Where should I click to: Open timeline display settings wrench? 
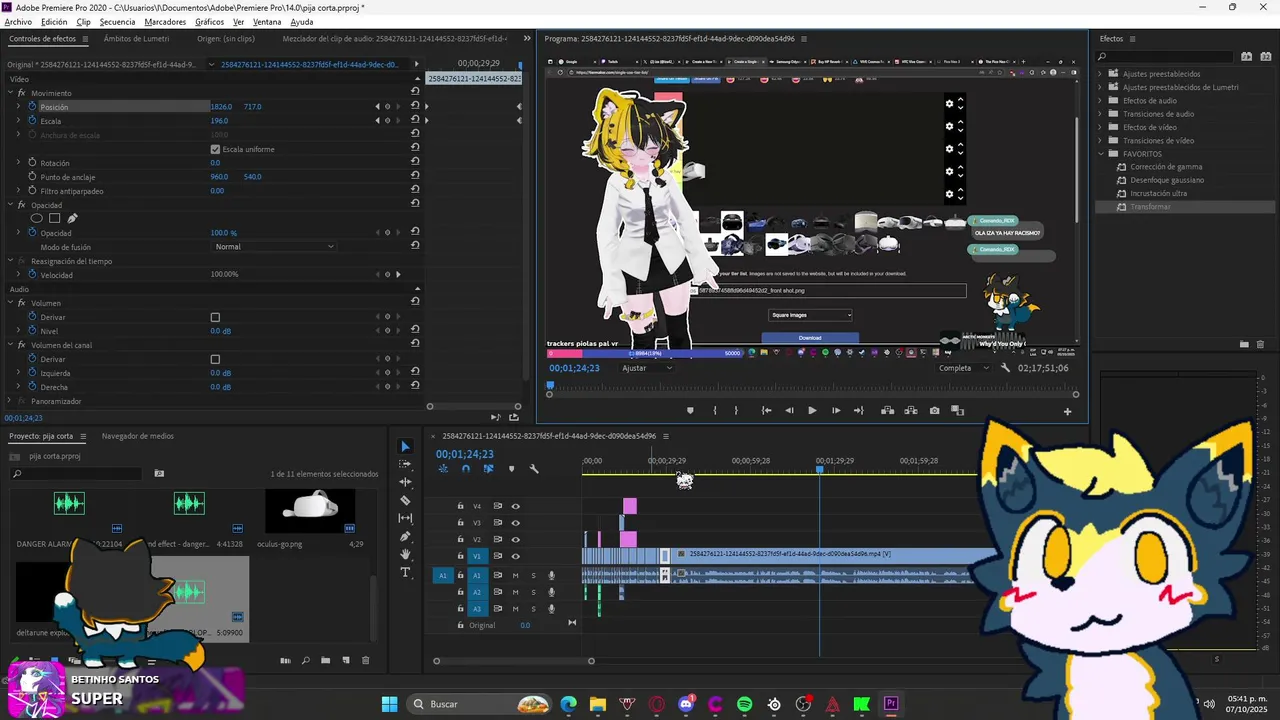click(x=534, y=469)
